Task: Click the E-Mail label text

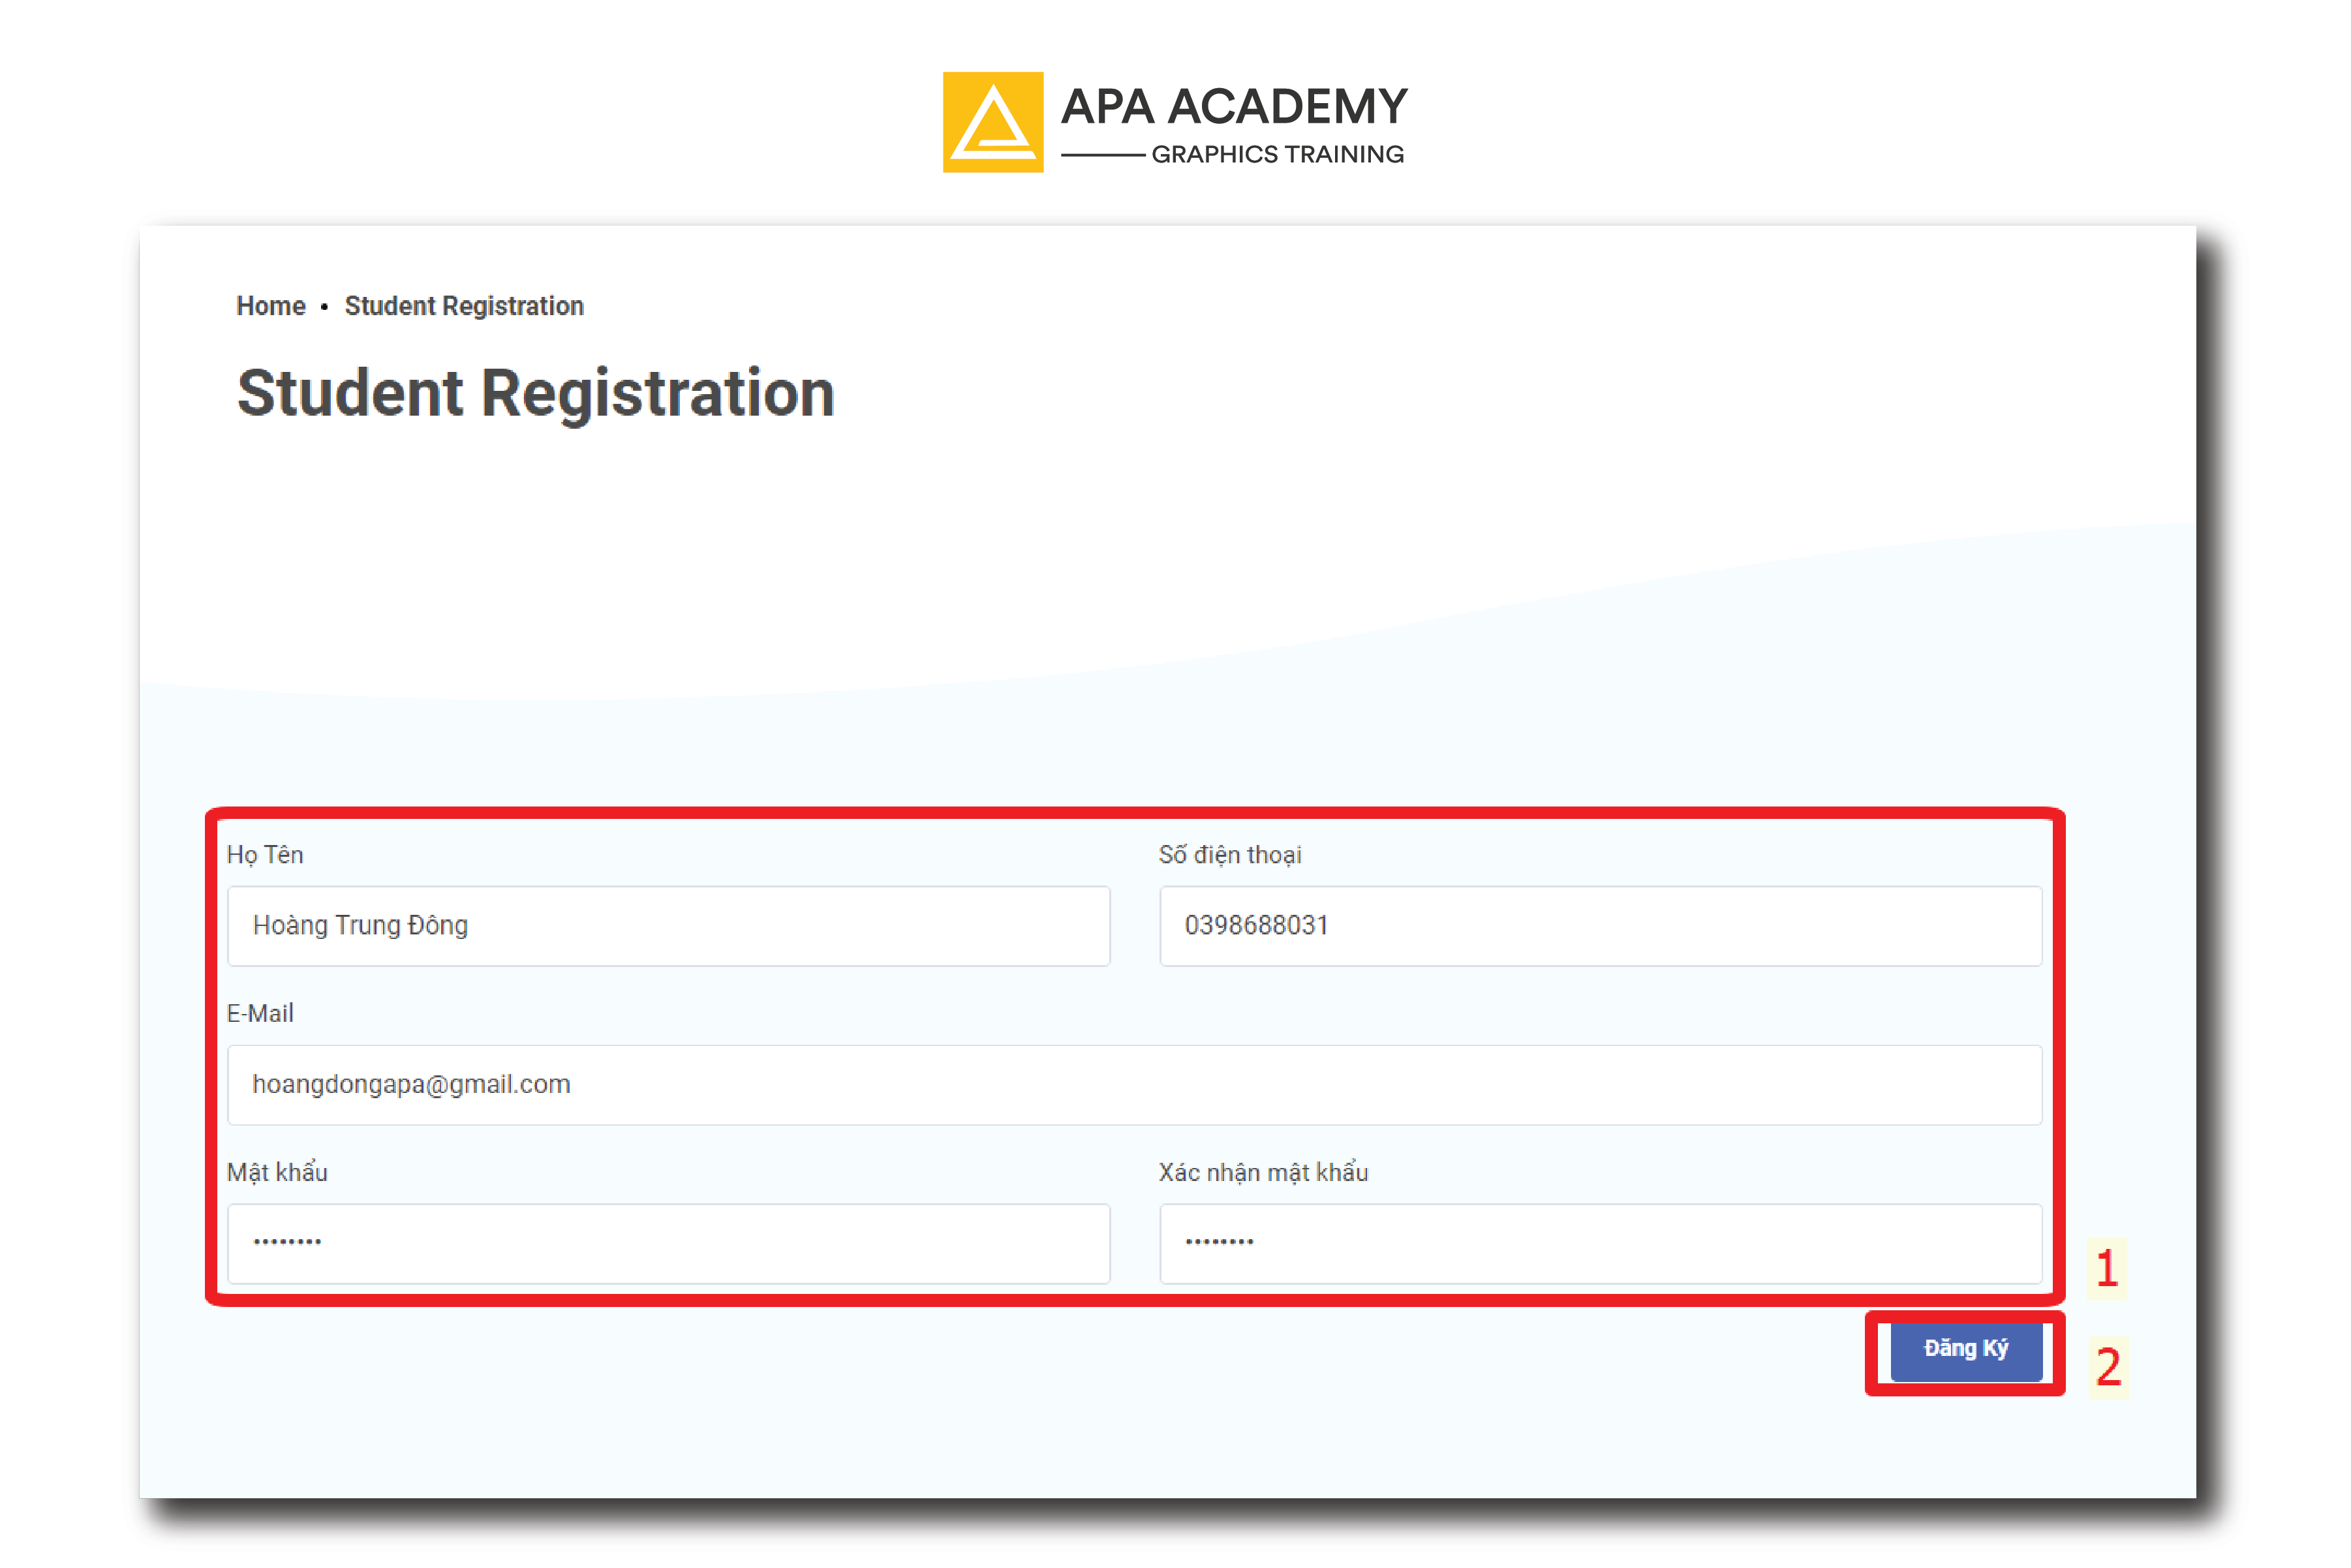Action: [x=260, y=1014]
